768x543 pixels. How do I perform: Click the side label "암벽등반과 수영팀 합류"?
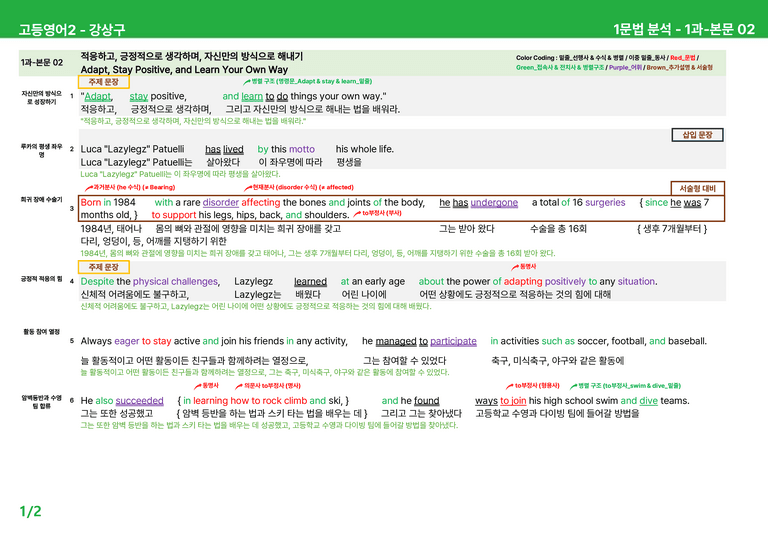42,402
